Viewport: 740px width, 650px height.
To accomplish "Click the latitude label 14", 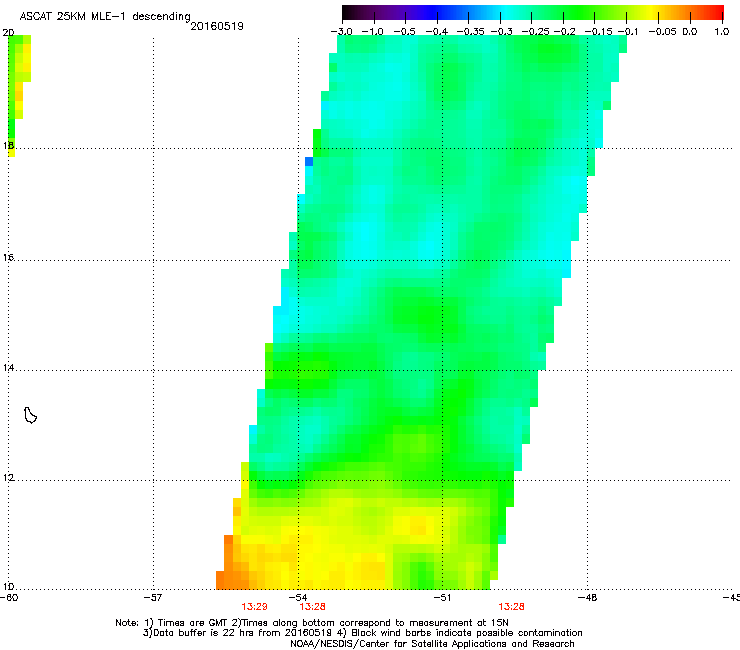I will click(x=8, y=368).
